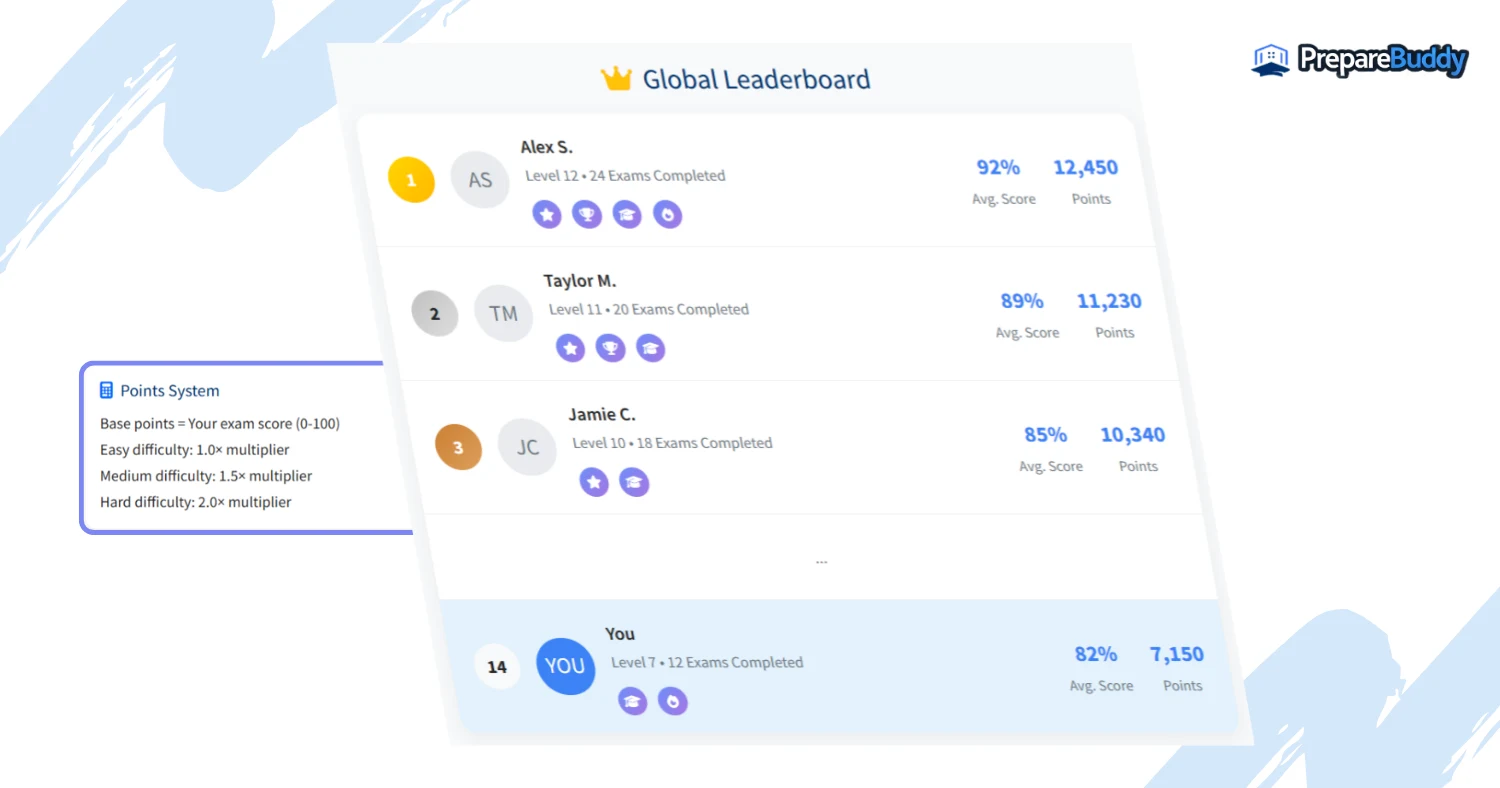Click the bronze rank 3 badge
The height and width of the screenshot is (788, 1500).
point(458,447)
